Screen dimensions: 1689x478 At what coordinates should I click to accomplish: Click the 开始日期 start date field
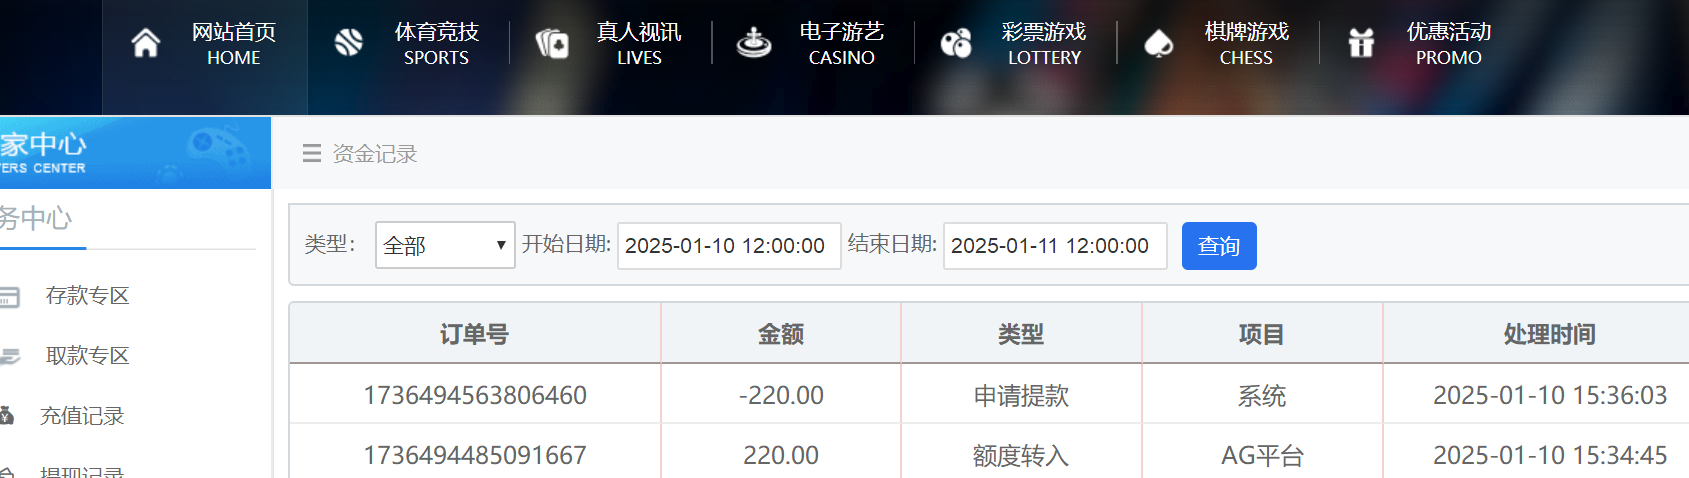(729, 246)
